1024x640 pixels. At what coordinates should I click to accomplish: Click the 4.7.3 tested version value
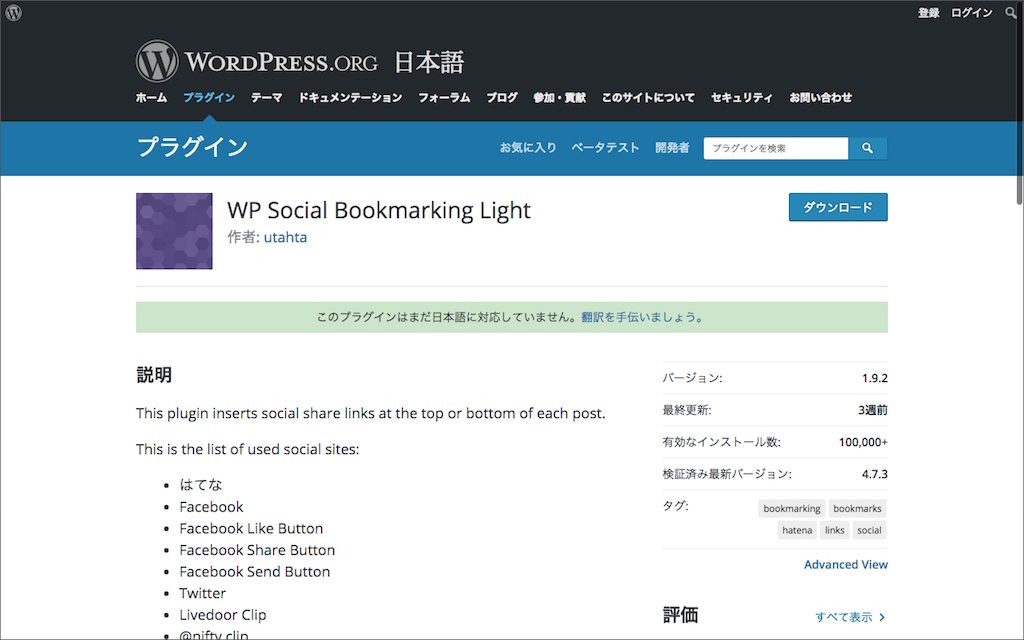(874, 474)
